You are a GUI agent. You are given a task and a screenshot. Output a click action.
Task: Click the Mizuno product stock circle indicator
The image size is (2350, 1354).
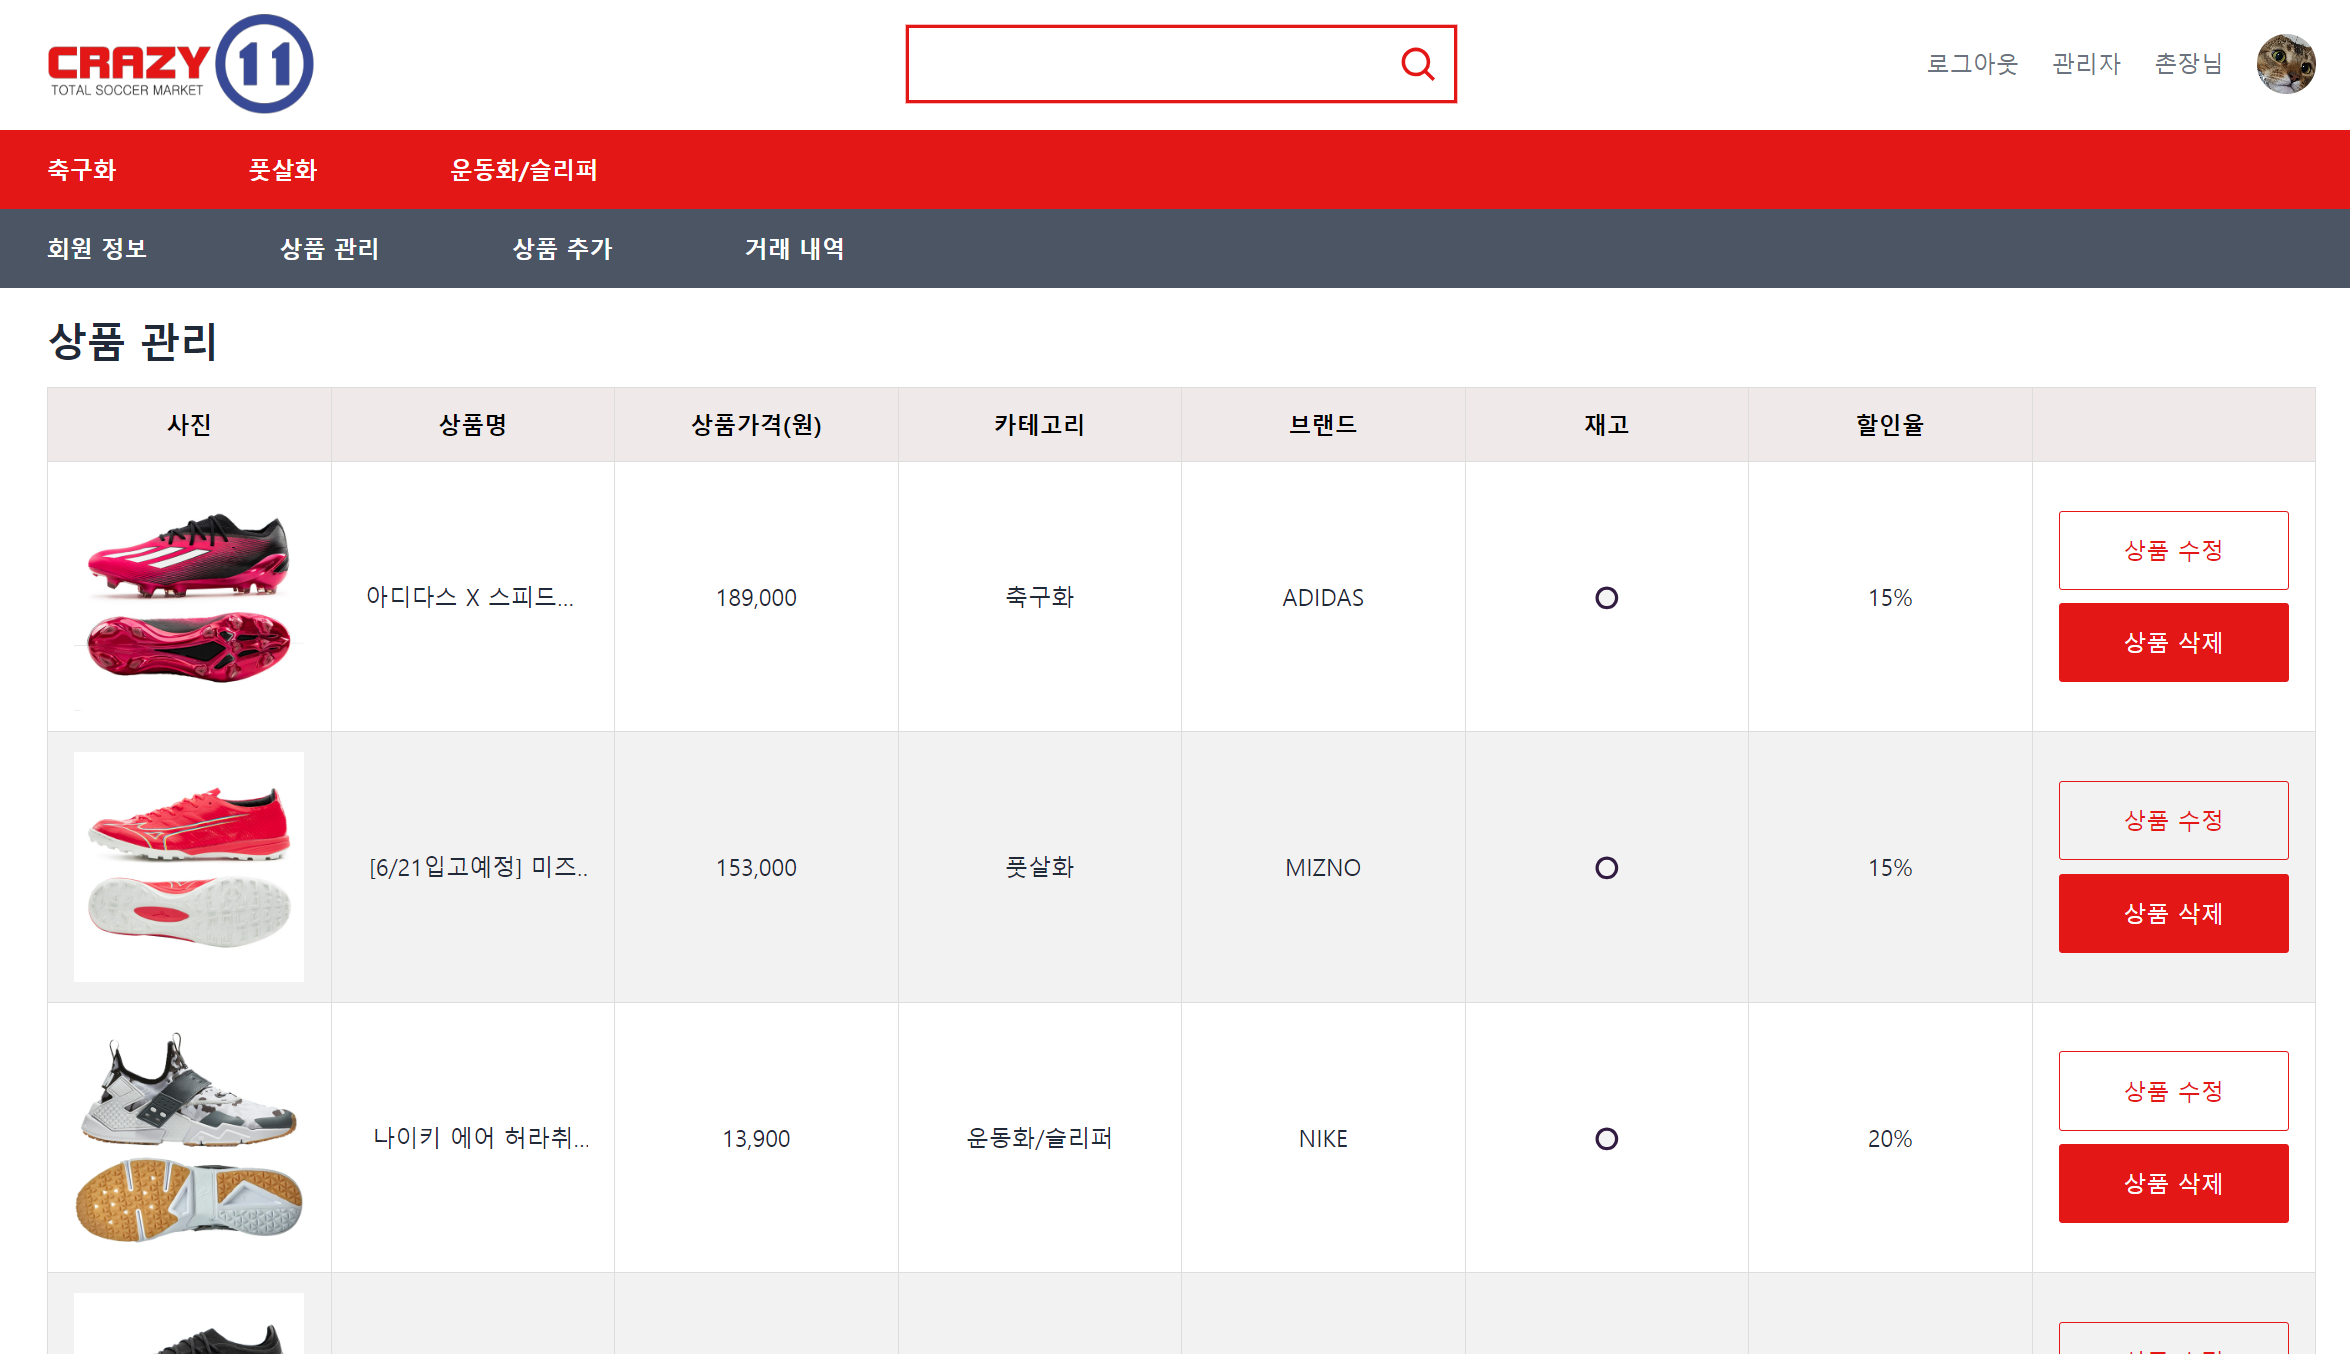coord(1606,868)
